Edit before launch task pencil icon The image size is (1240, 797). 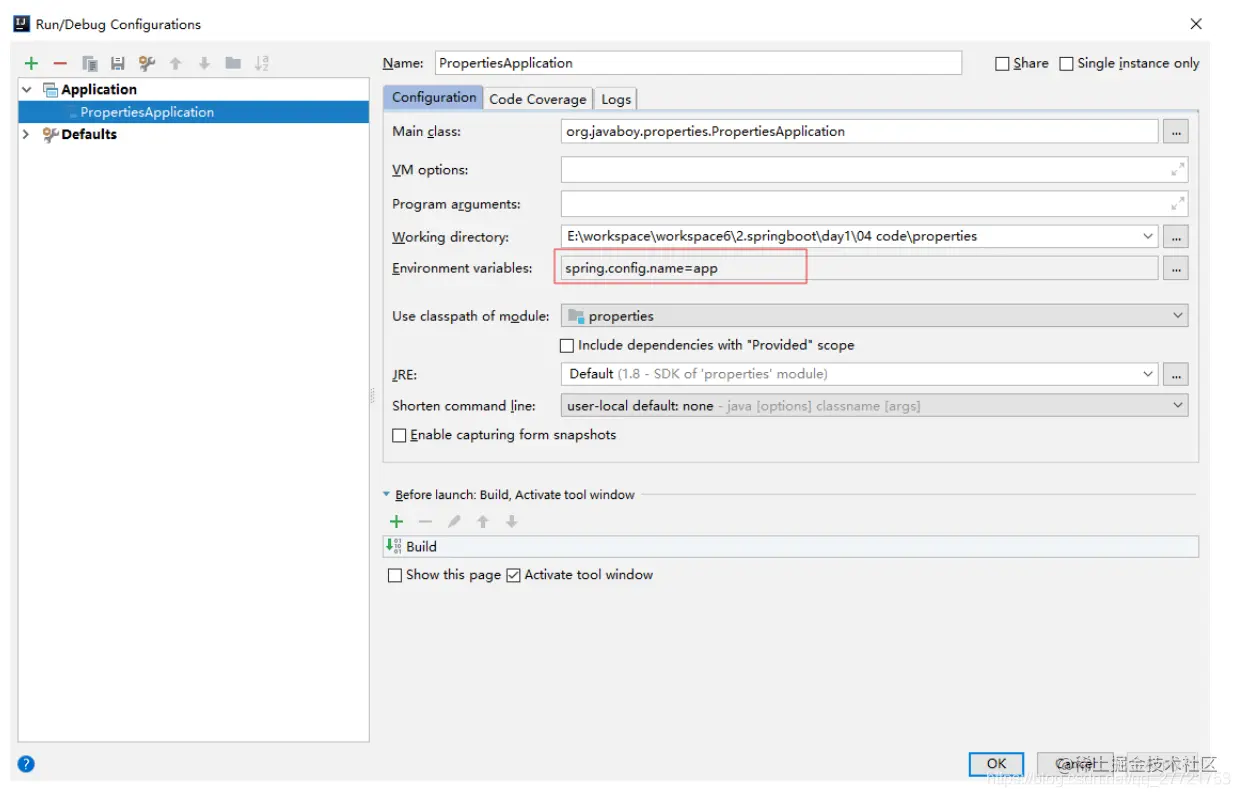[x=454, y=521]
